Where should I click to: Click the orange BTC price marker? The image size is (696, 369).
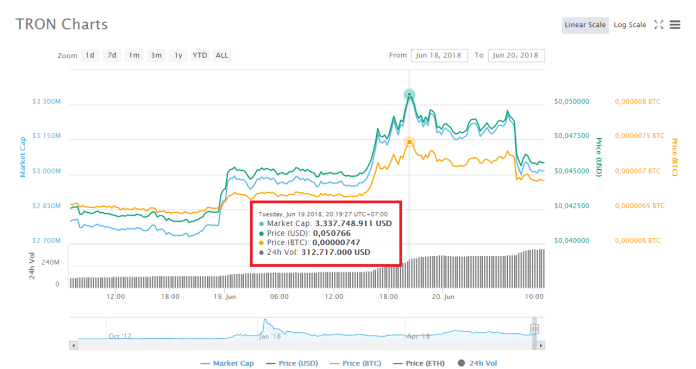(x=409, y=142)
